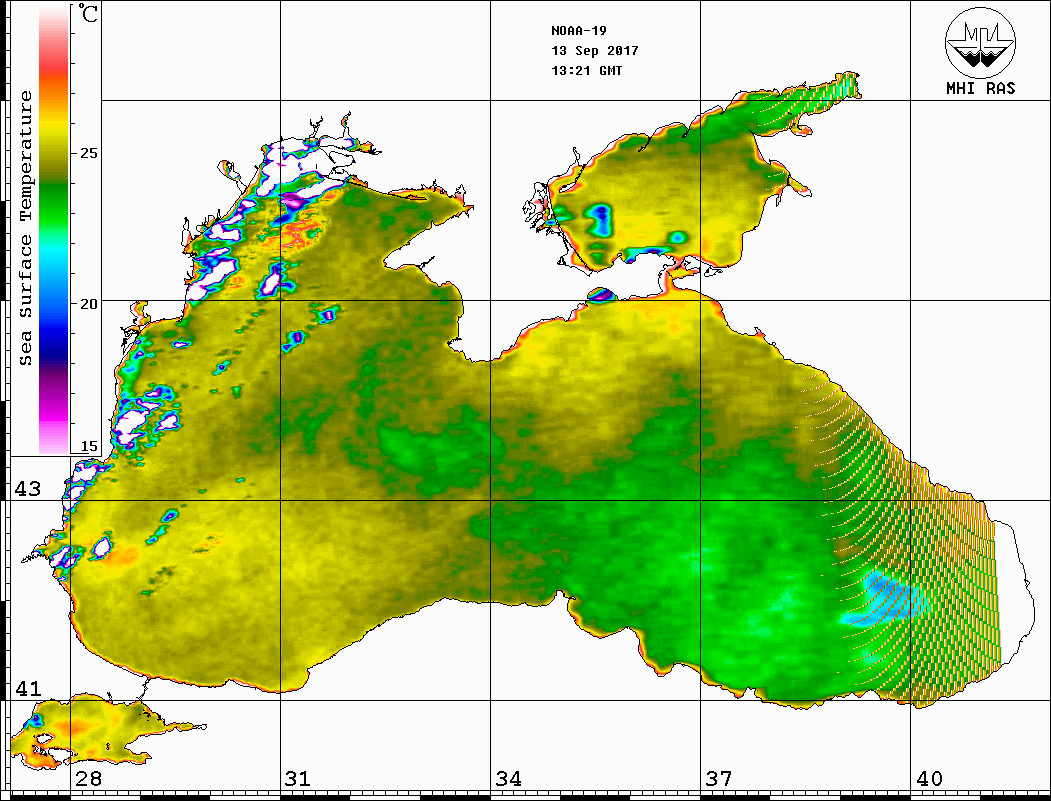This screenshot has width=1051, height=801.
Task: Click the 'Sea Surface Temperature' vertical label
Action: (x=25, y=229)
